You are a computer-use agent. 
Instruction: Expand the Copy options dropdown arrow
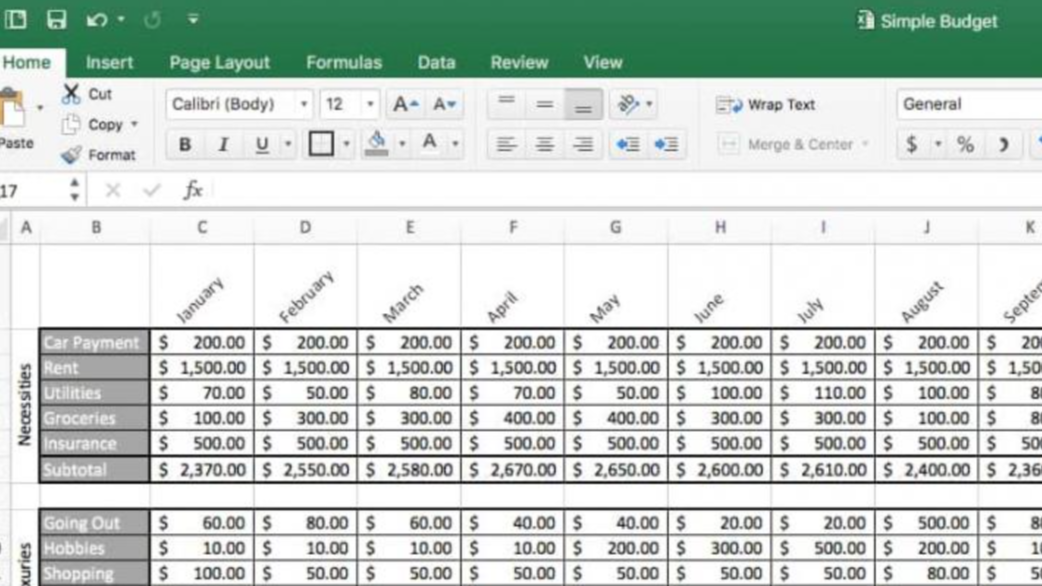(134, 124)
